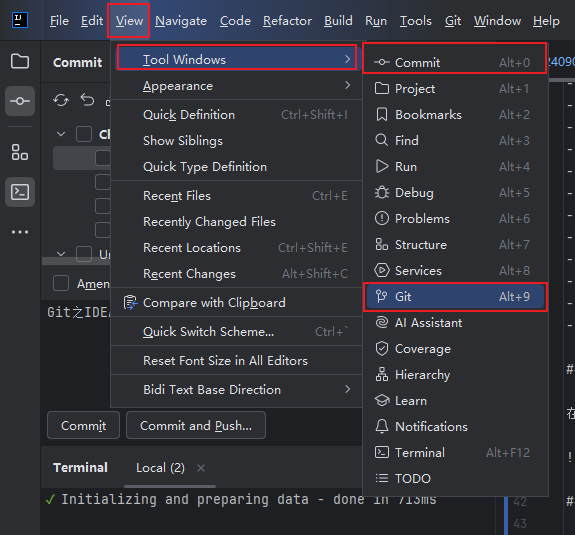The height and width of the screenshot is (535, 575).
Task: Open the Refactor menu
Action: (288, 21)
